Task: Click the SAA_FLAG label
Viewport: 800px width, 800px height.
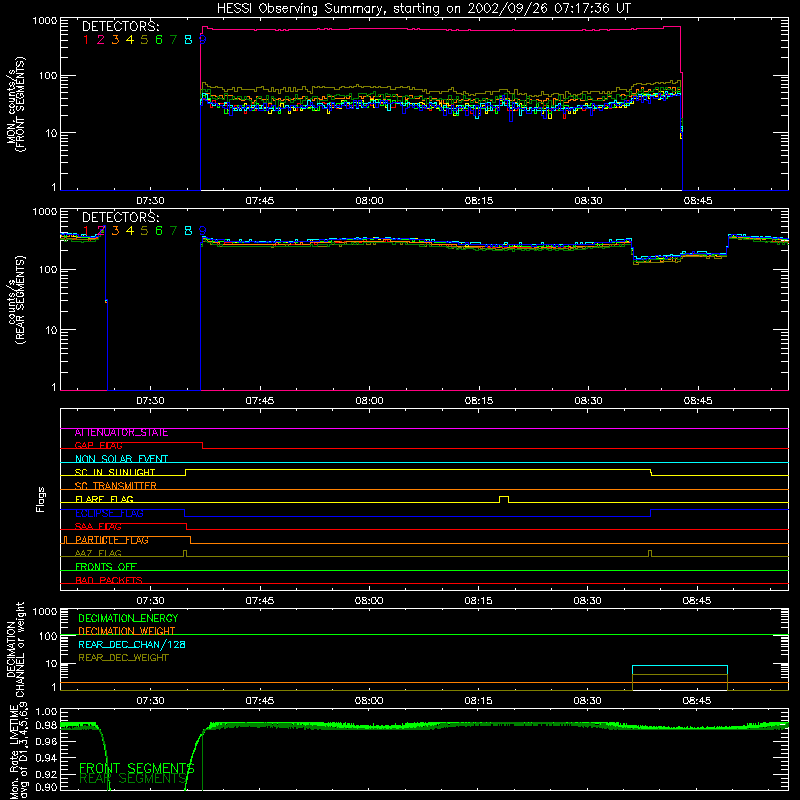Action: tap(98, 527)
